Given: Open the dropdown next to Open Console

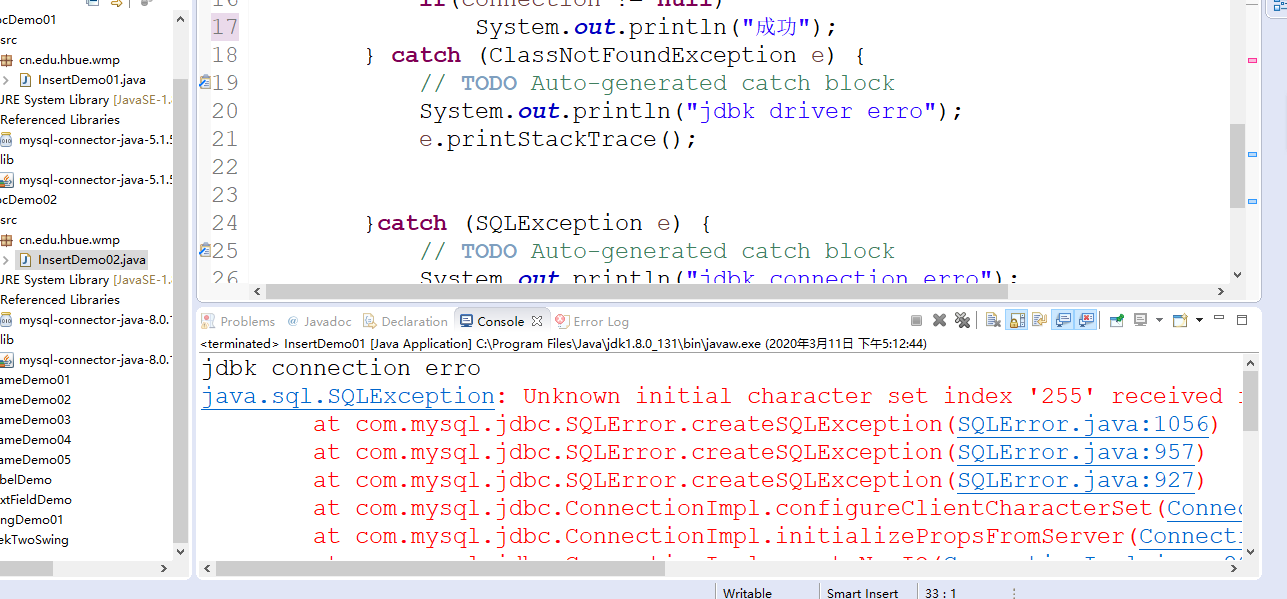Looking at the screenshot, I should 1199,320.
